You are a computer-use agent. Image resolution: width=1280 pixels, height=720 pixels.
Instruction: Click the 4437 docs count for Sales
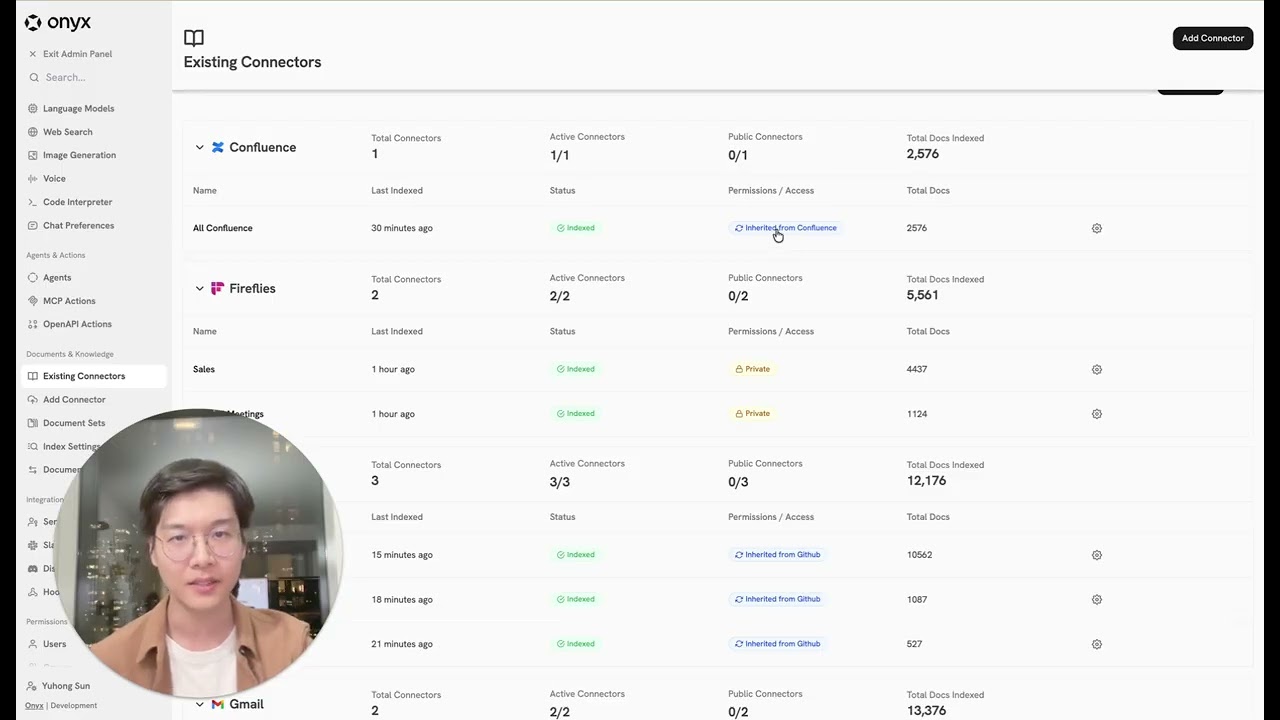click(917, 369)
